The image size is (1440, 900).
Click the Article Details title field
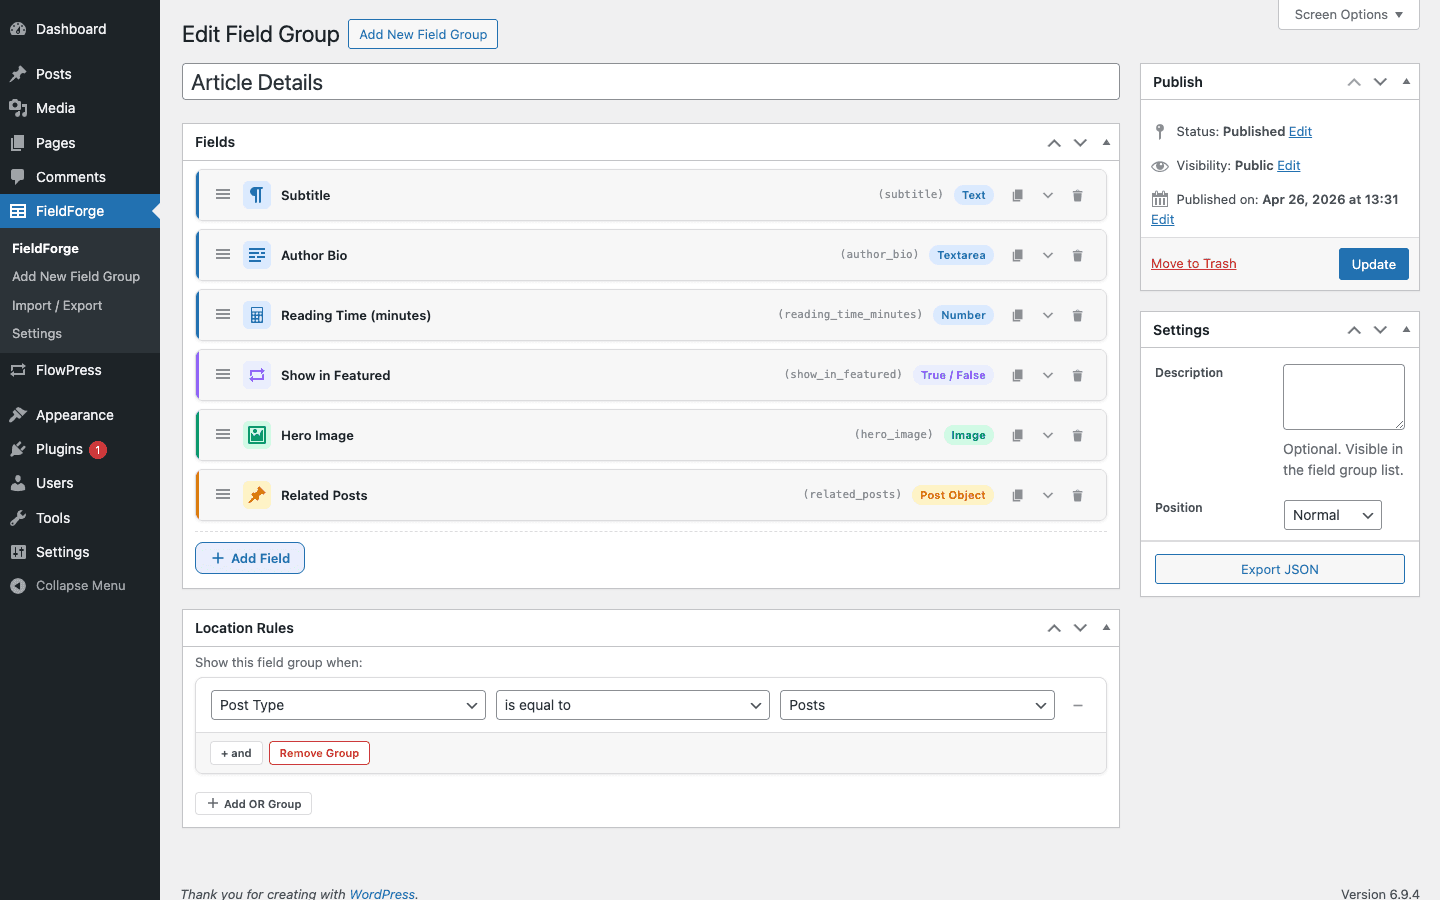pos(651,82)
